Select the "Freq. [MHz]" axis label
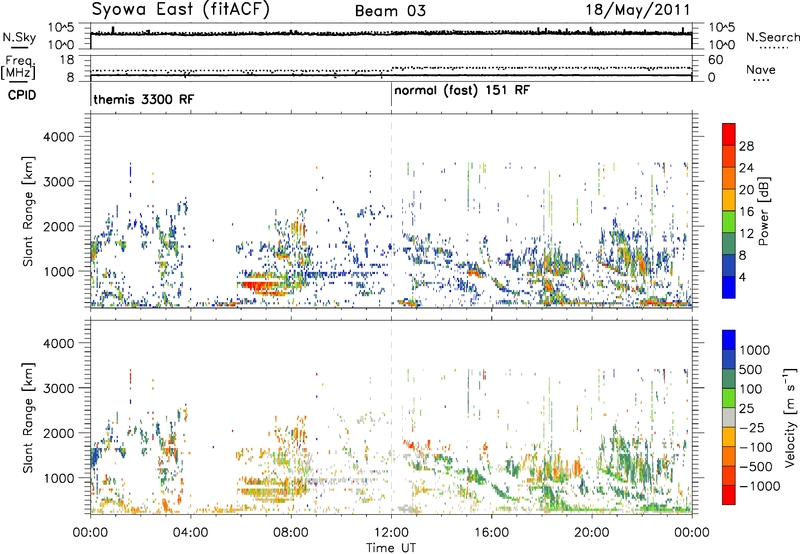Screen dimensions: 800x554 point(18,67)
